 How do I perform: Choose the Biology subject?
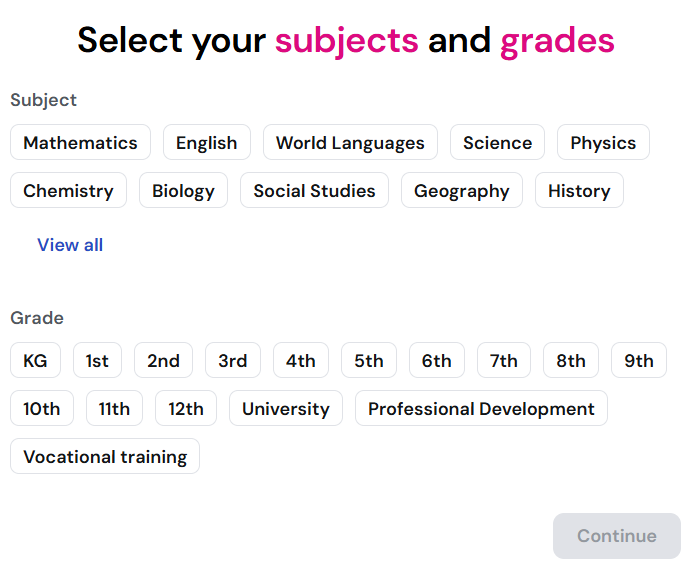[183, 191]
